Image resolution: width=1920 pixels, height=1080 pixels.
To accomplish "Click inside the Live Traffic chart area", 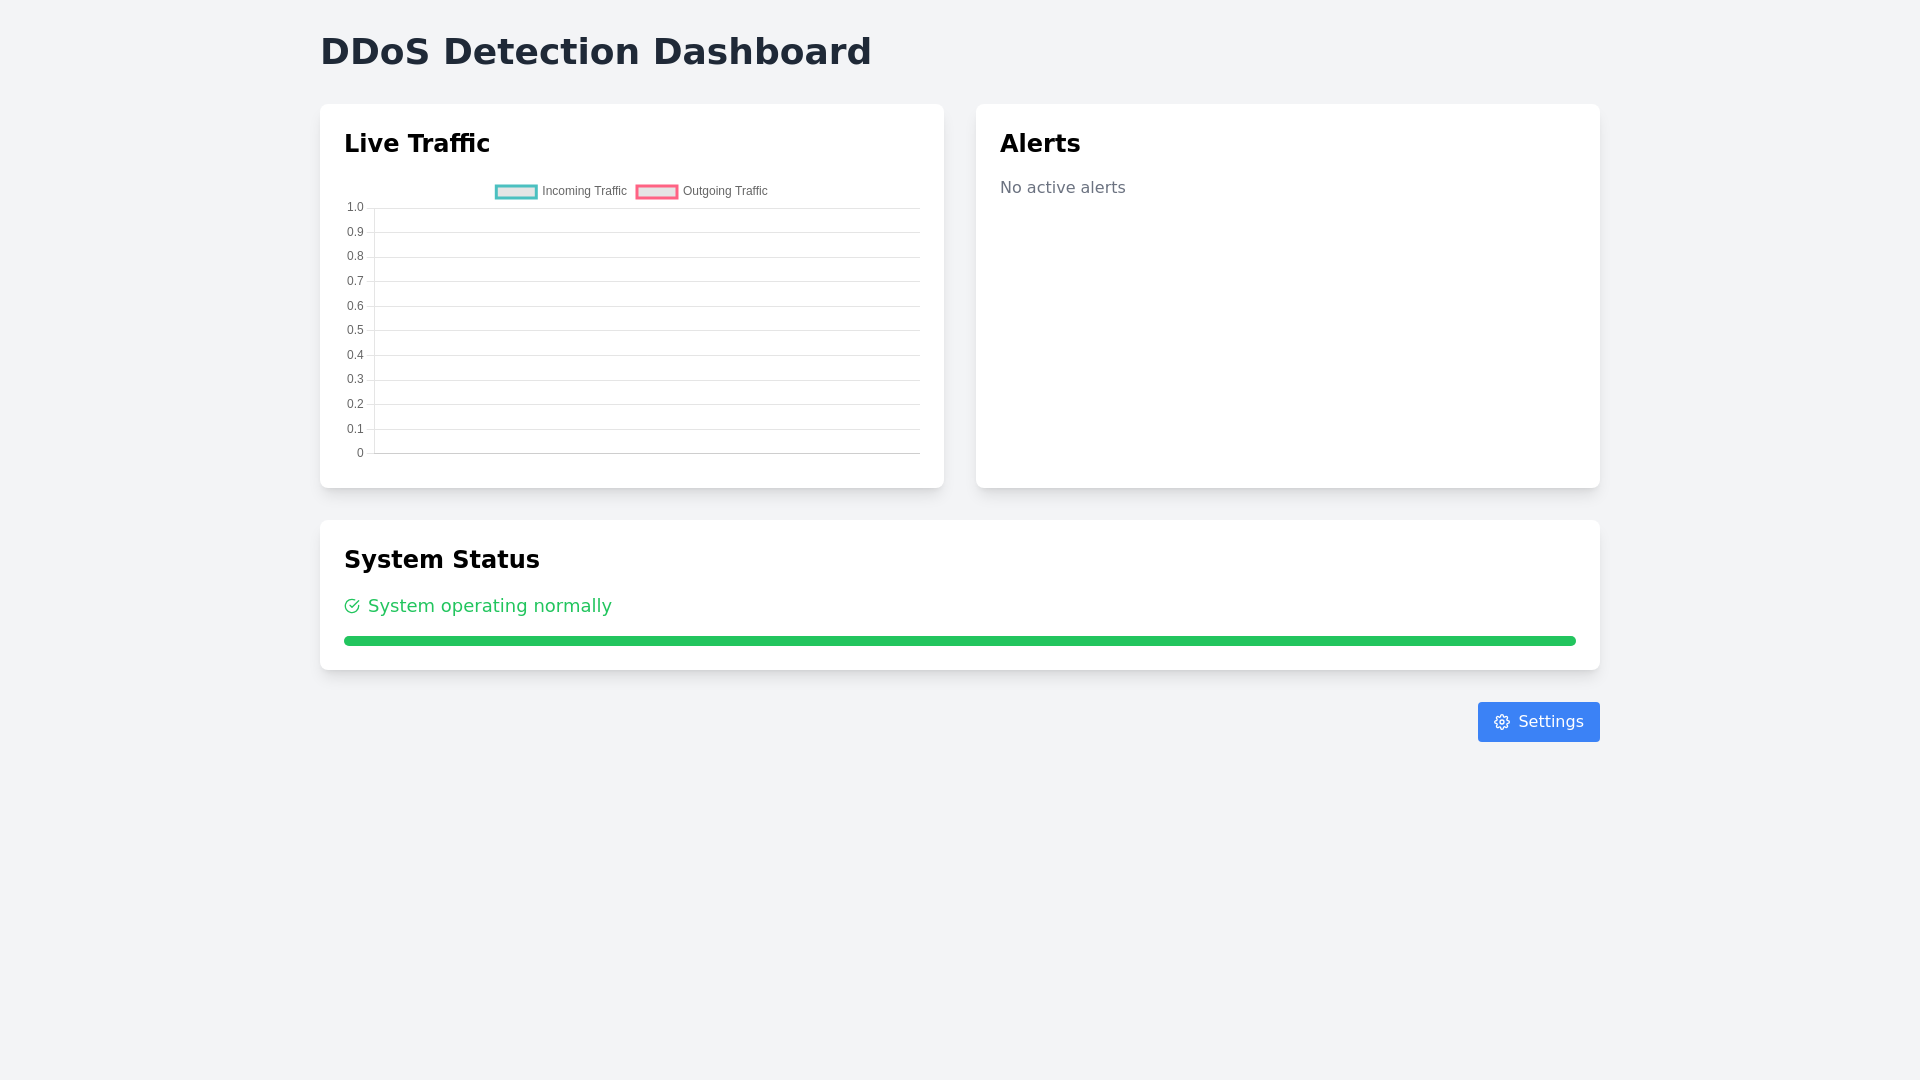I will tap(645, 330).
